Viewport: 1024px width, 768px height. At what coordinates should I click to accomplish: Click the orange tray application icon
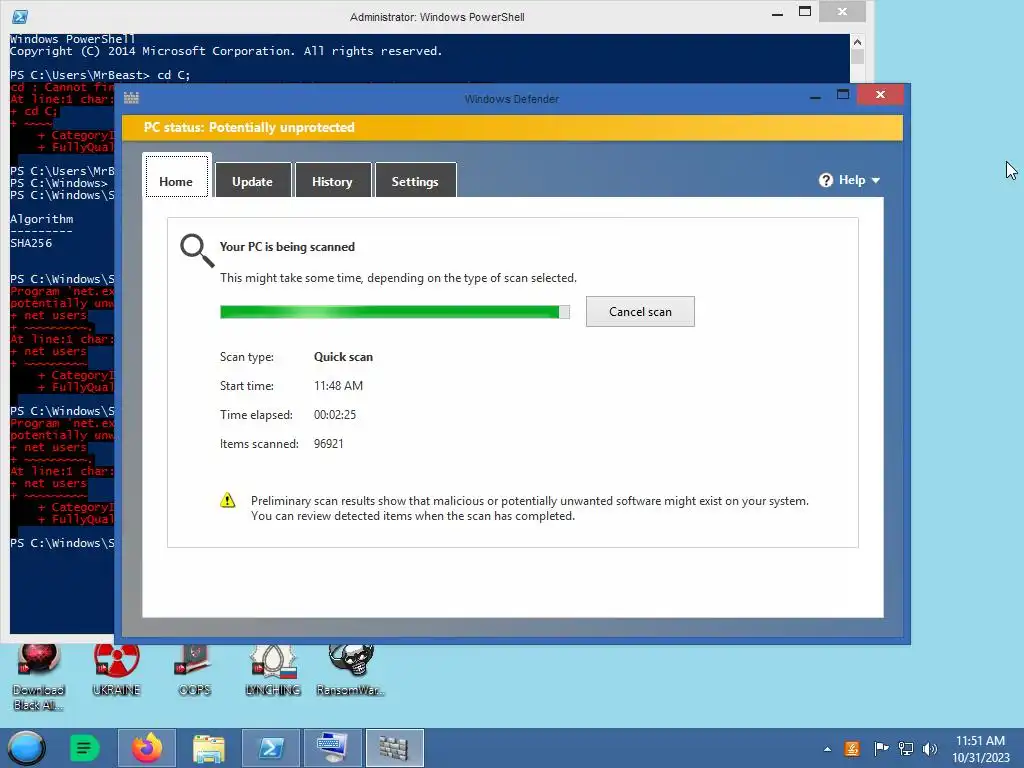click(852, 748)
